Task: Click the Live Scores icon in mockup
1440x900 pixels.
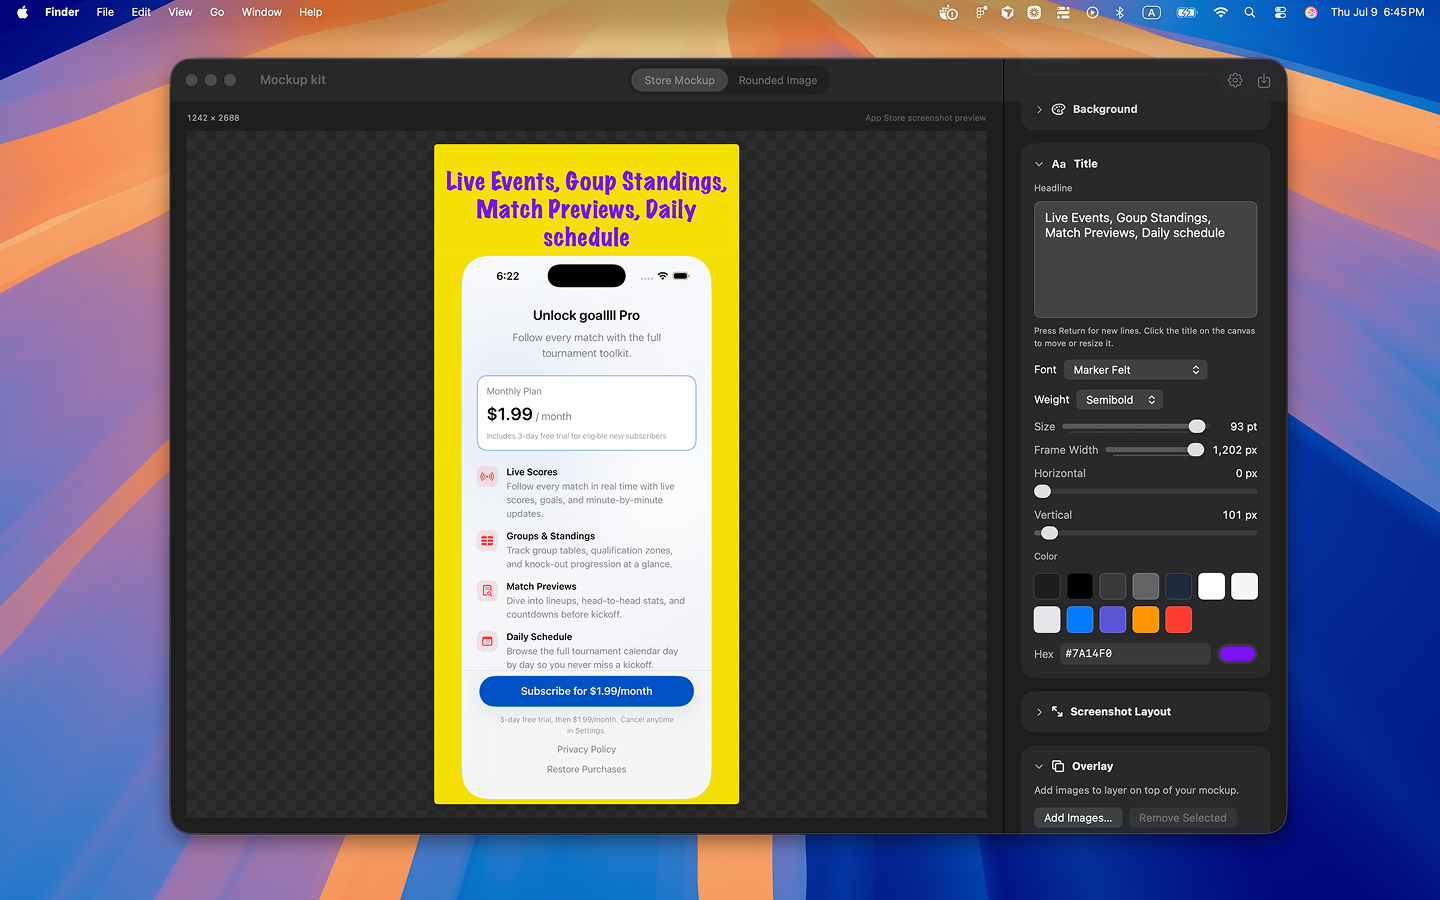Action: click(487, 477)
